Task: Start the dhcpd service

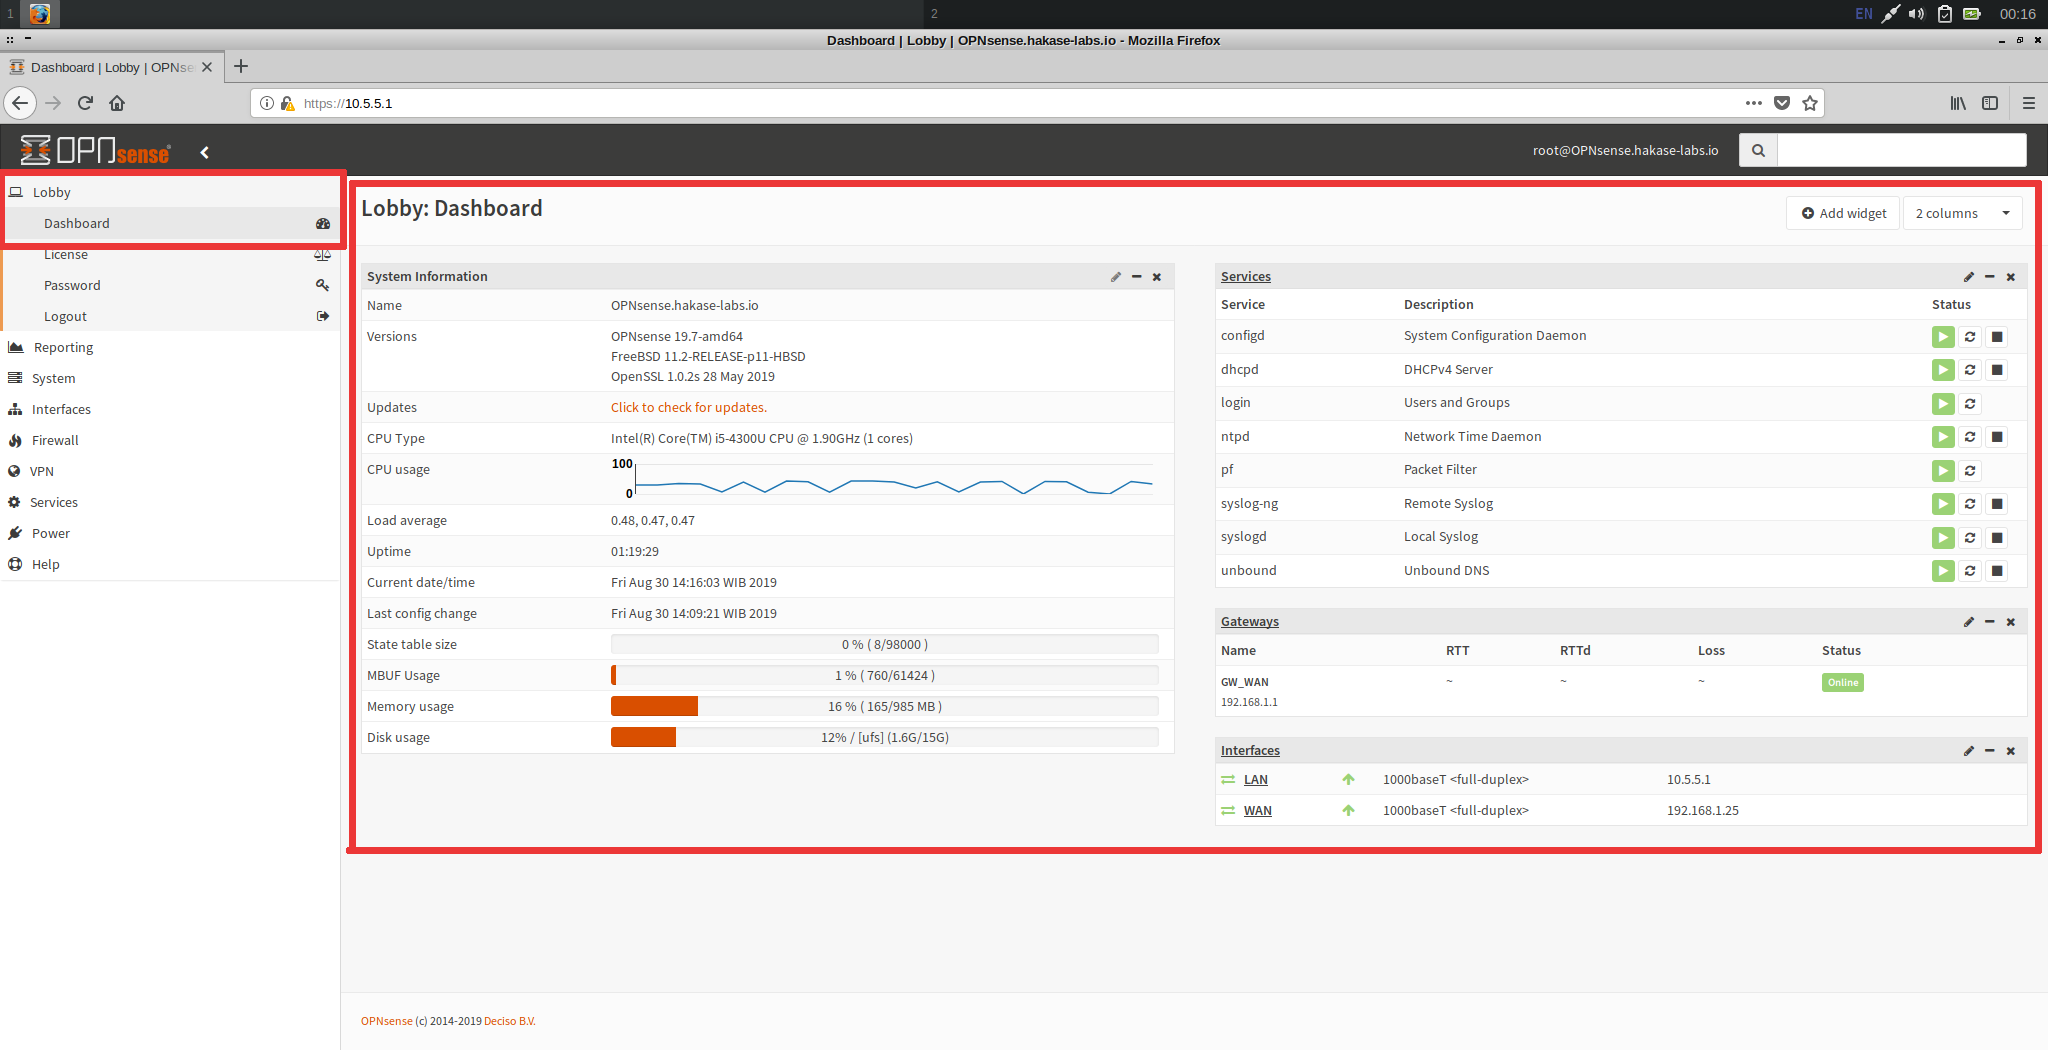Action: pos(1942,370)
